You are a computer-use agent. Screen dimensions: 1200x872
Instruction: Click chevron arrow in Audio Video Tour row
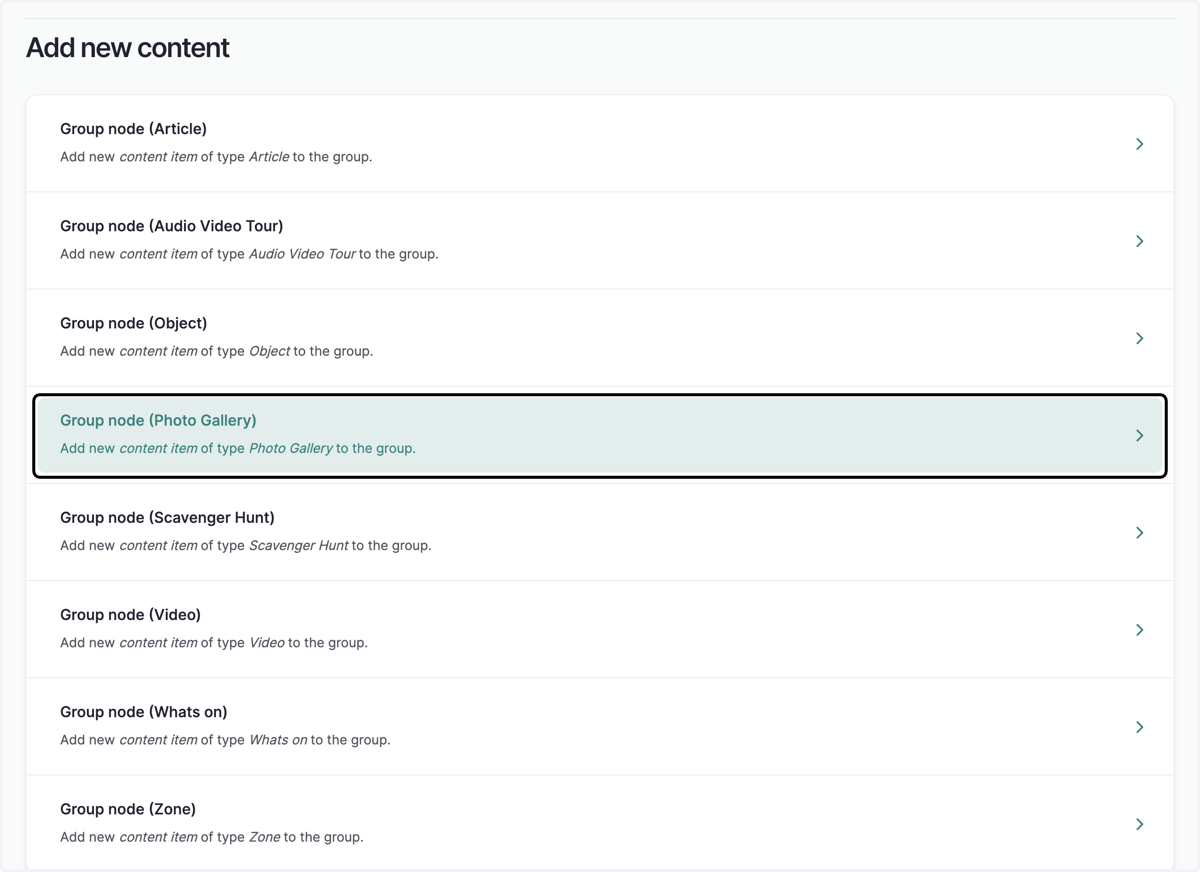[x=1139, y=241]
